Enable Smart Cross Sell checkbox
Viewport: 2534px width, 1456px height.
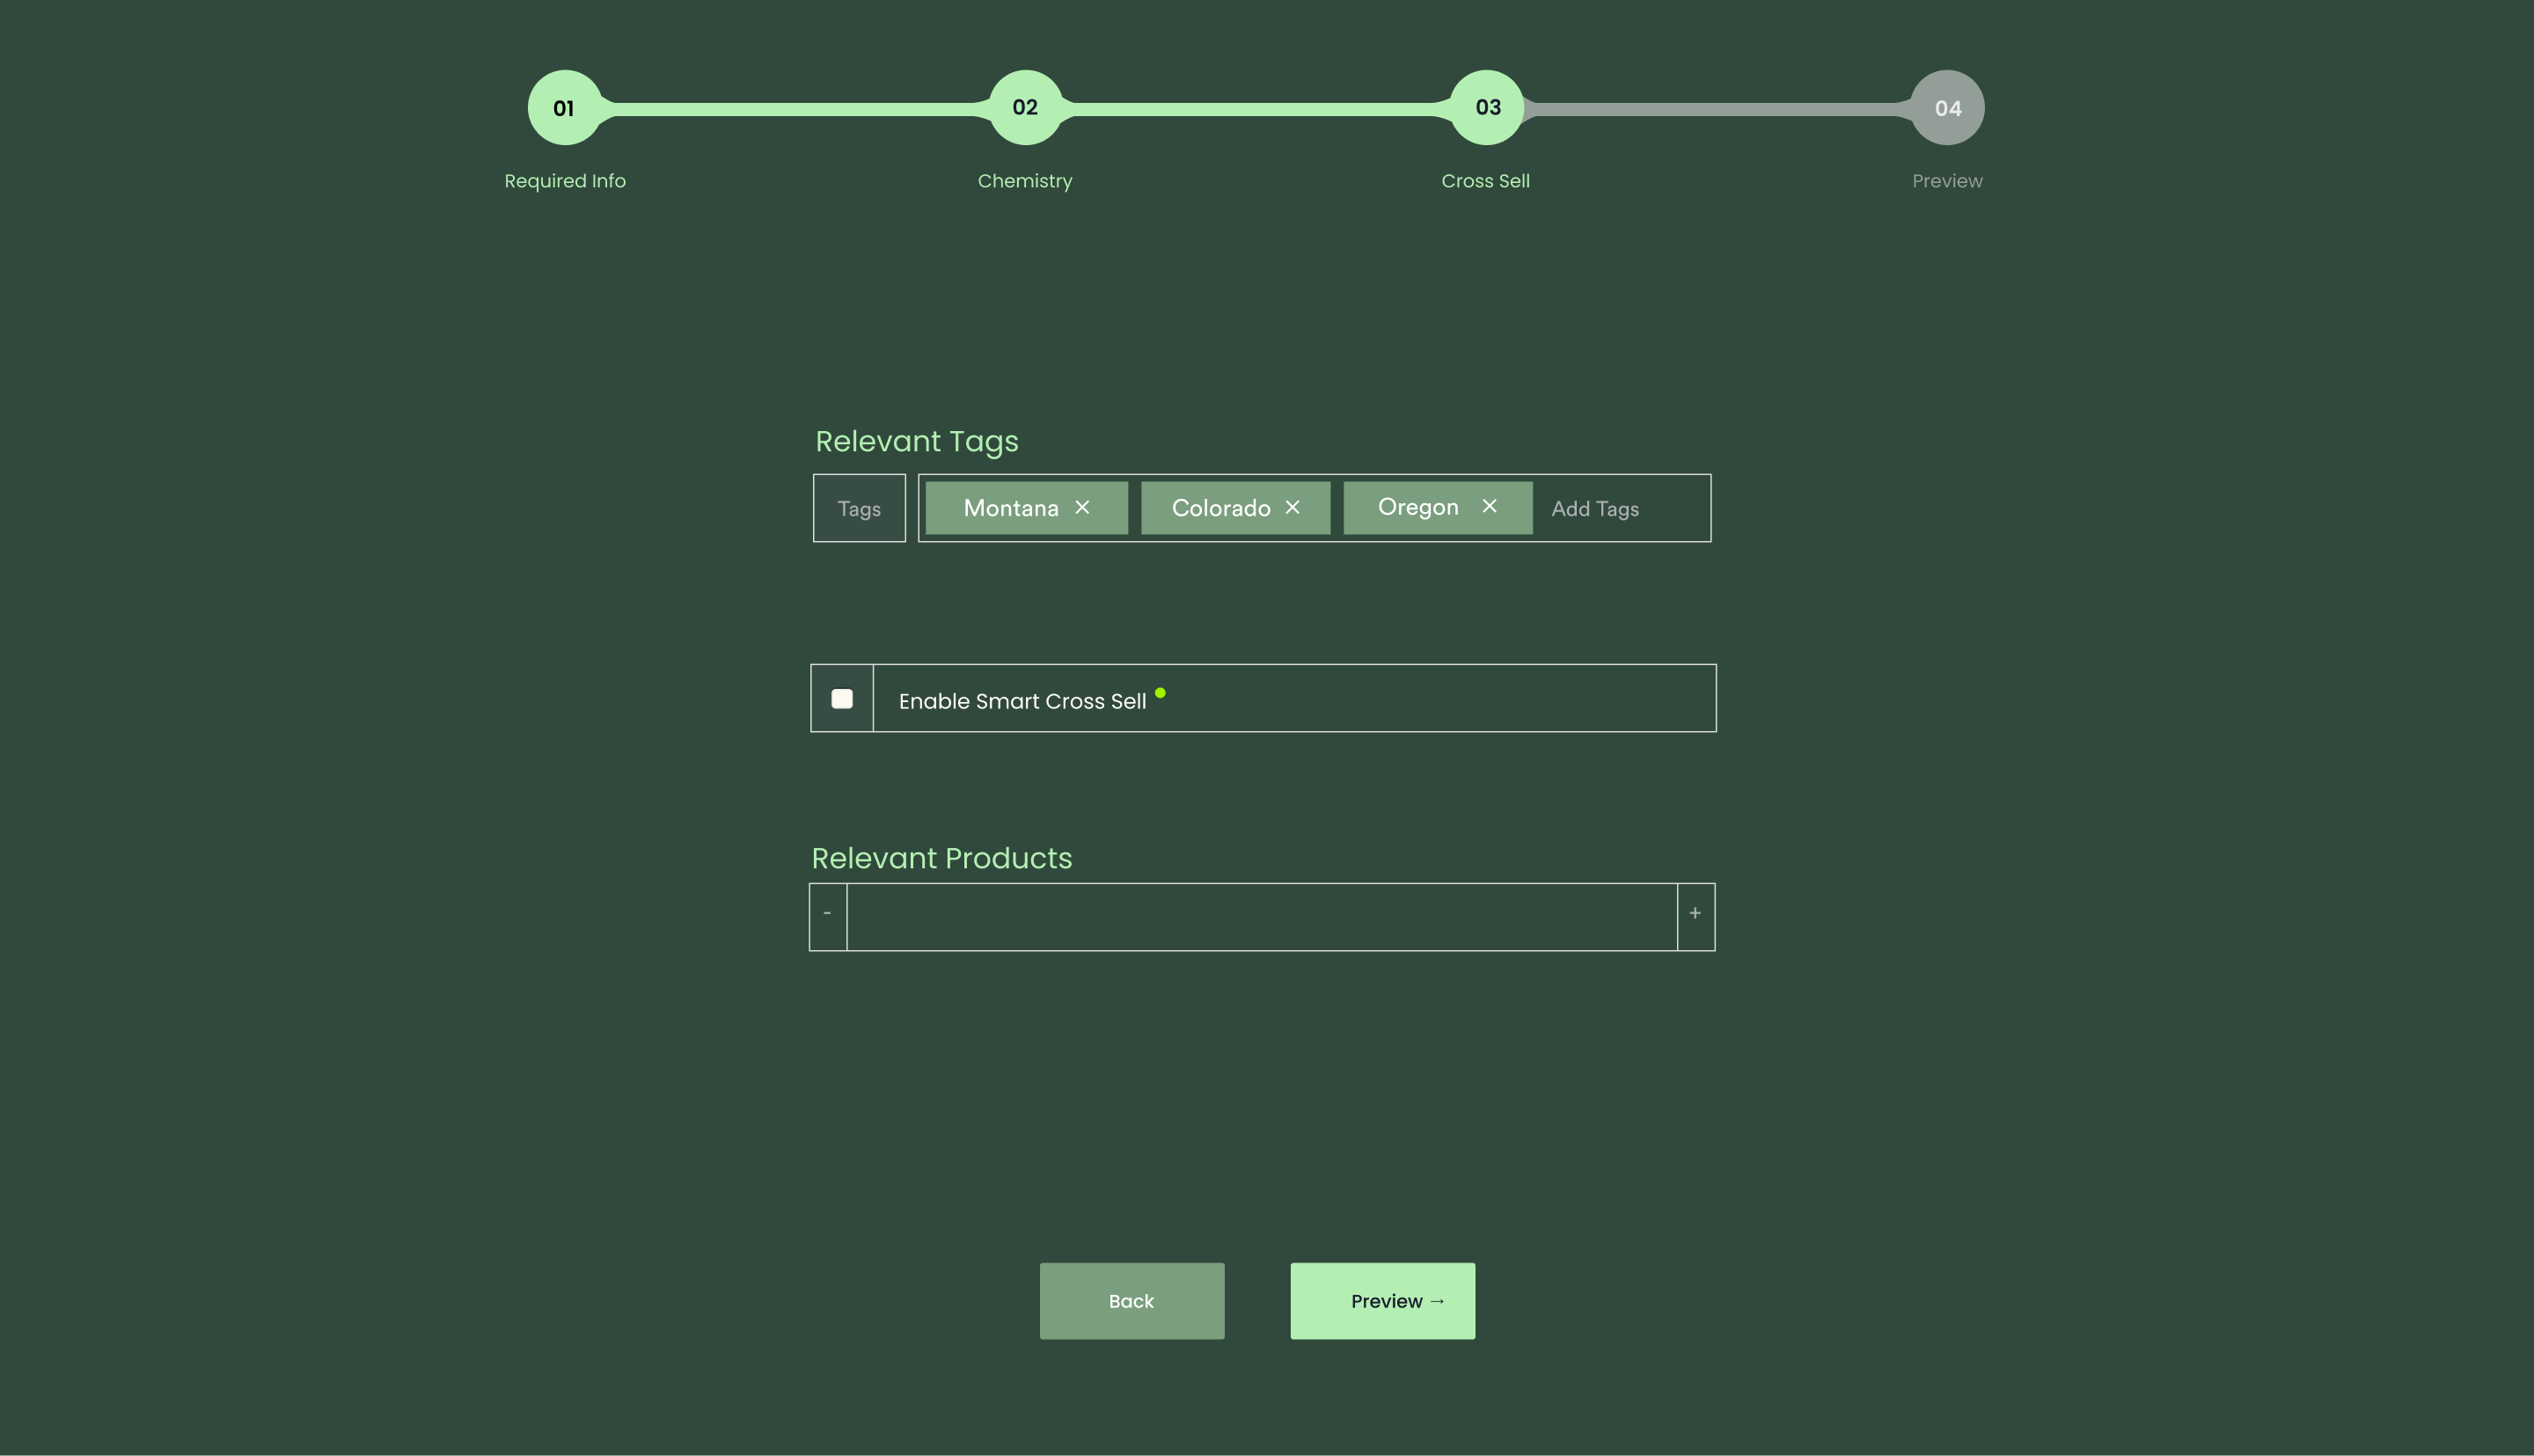tap(842, 699)
